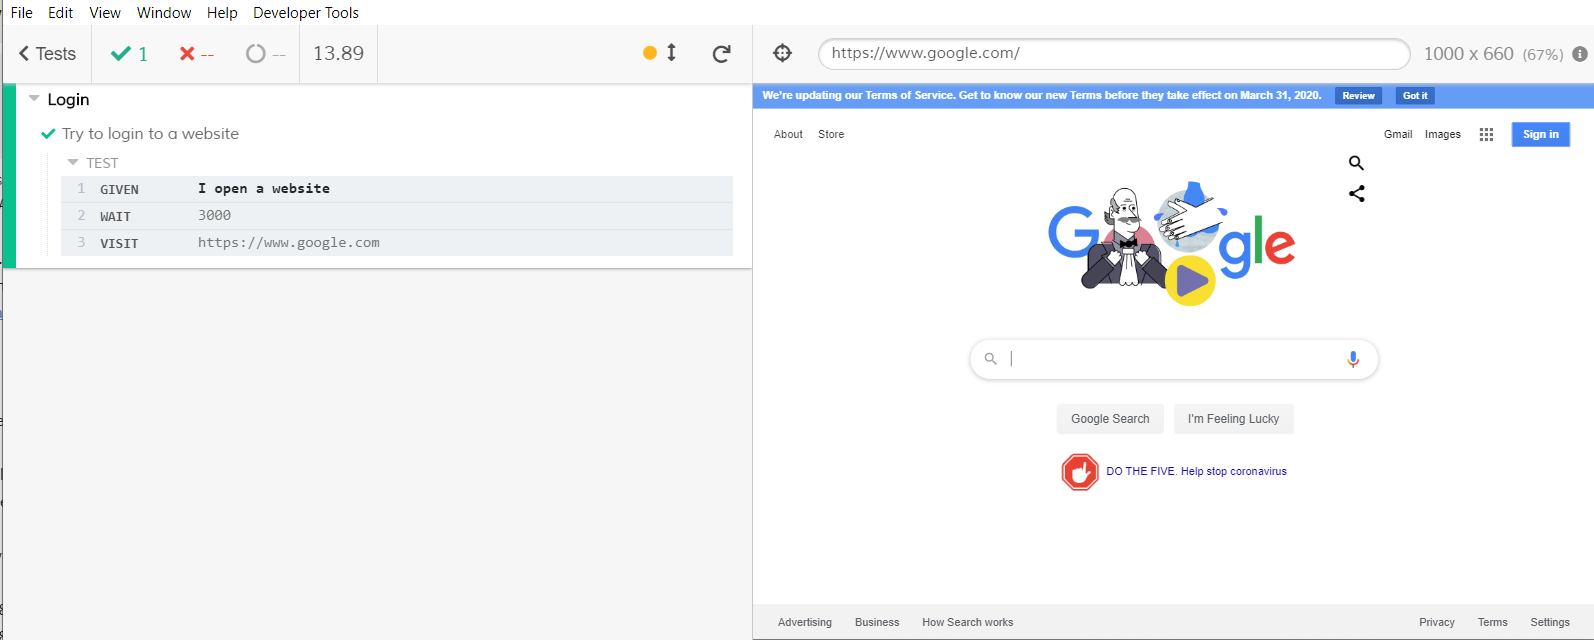Click I'm Feeling Lucky button
The image size is (1594, 640).
click(x=1233, y=419)
